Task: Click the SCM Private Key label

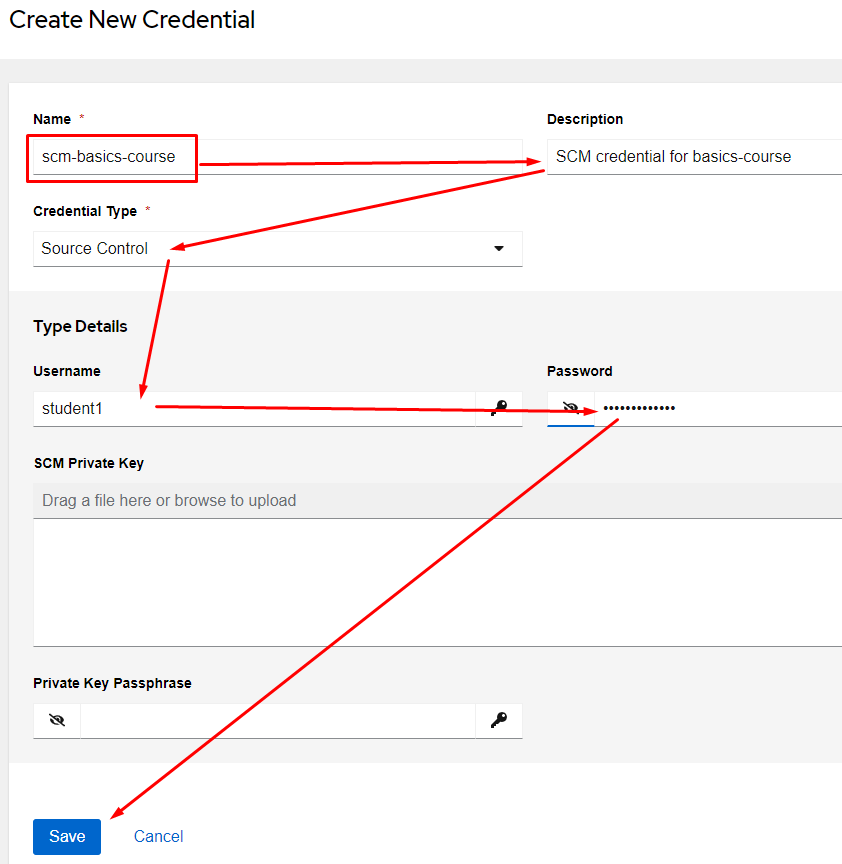Action: click(88, 463)
